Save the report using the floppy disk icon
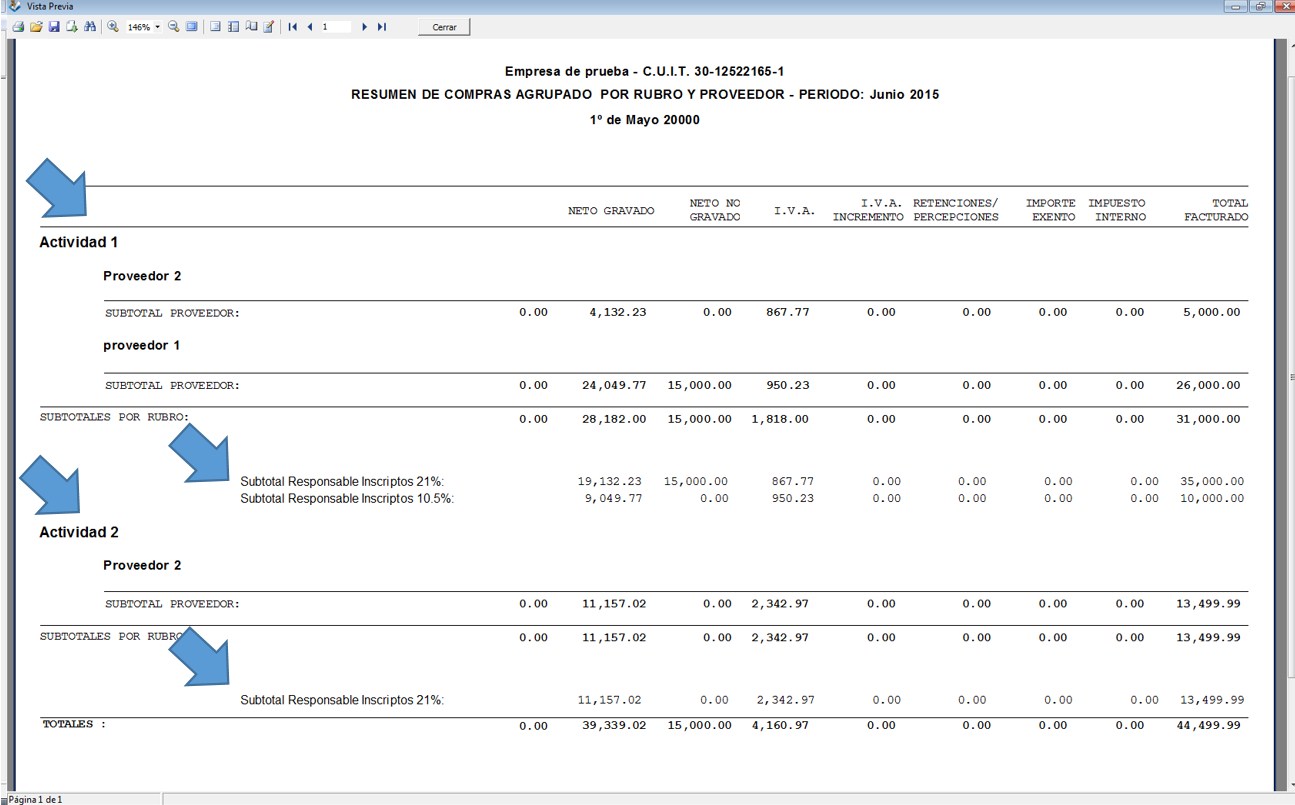Image resolution: width=1295 pixels, height=805 pixels. [54, 27]
